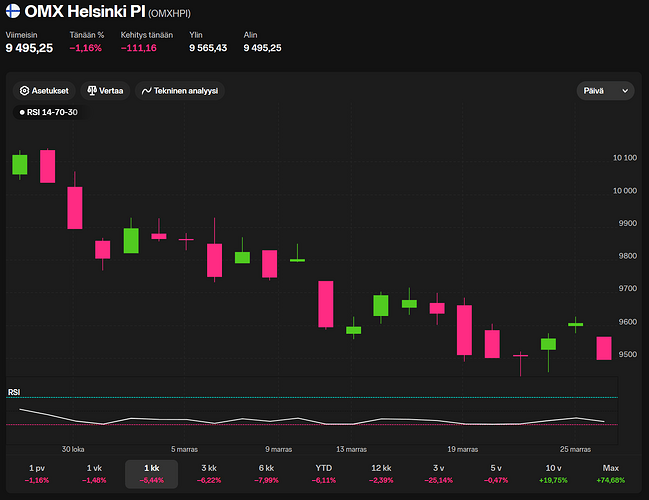
Task: Switch chart to 12 kk range
Action: click(x=381, y=473)
